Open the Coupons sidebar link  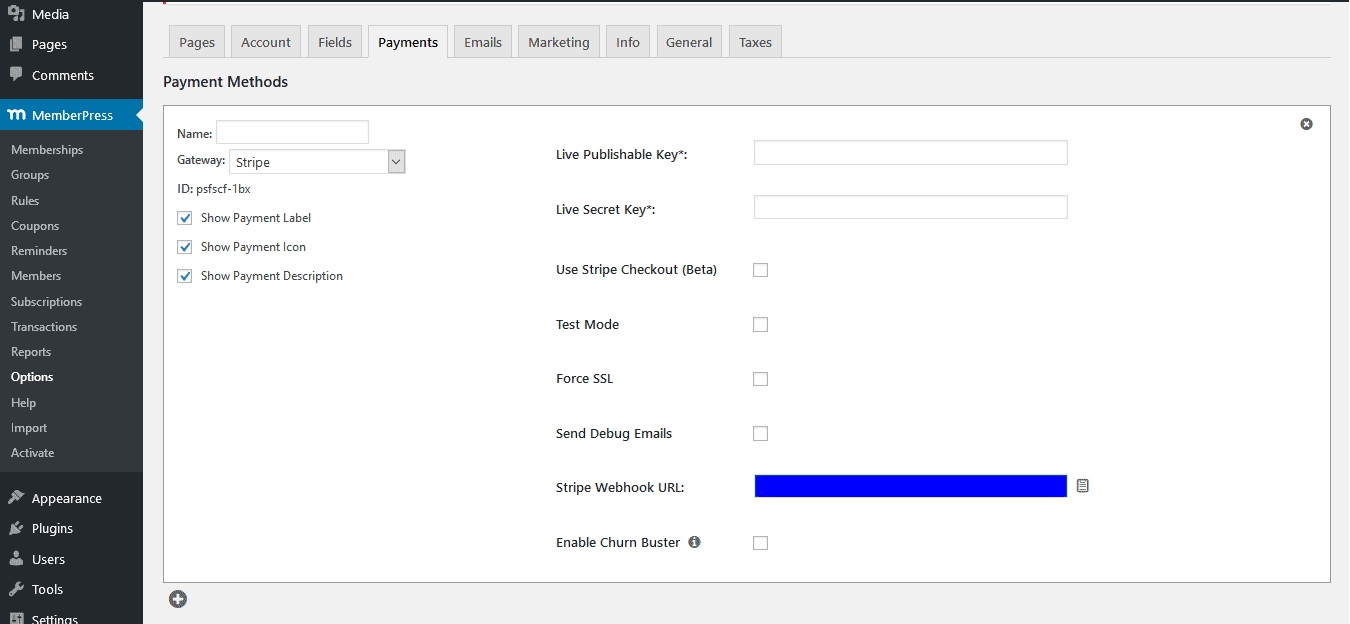[35, 226]
